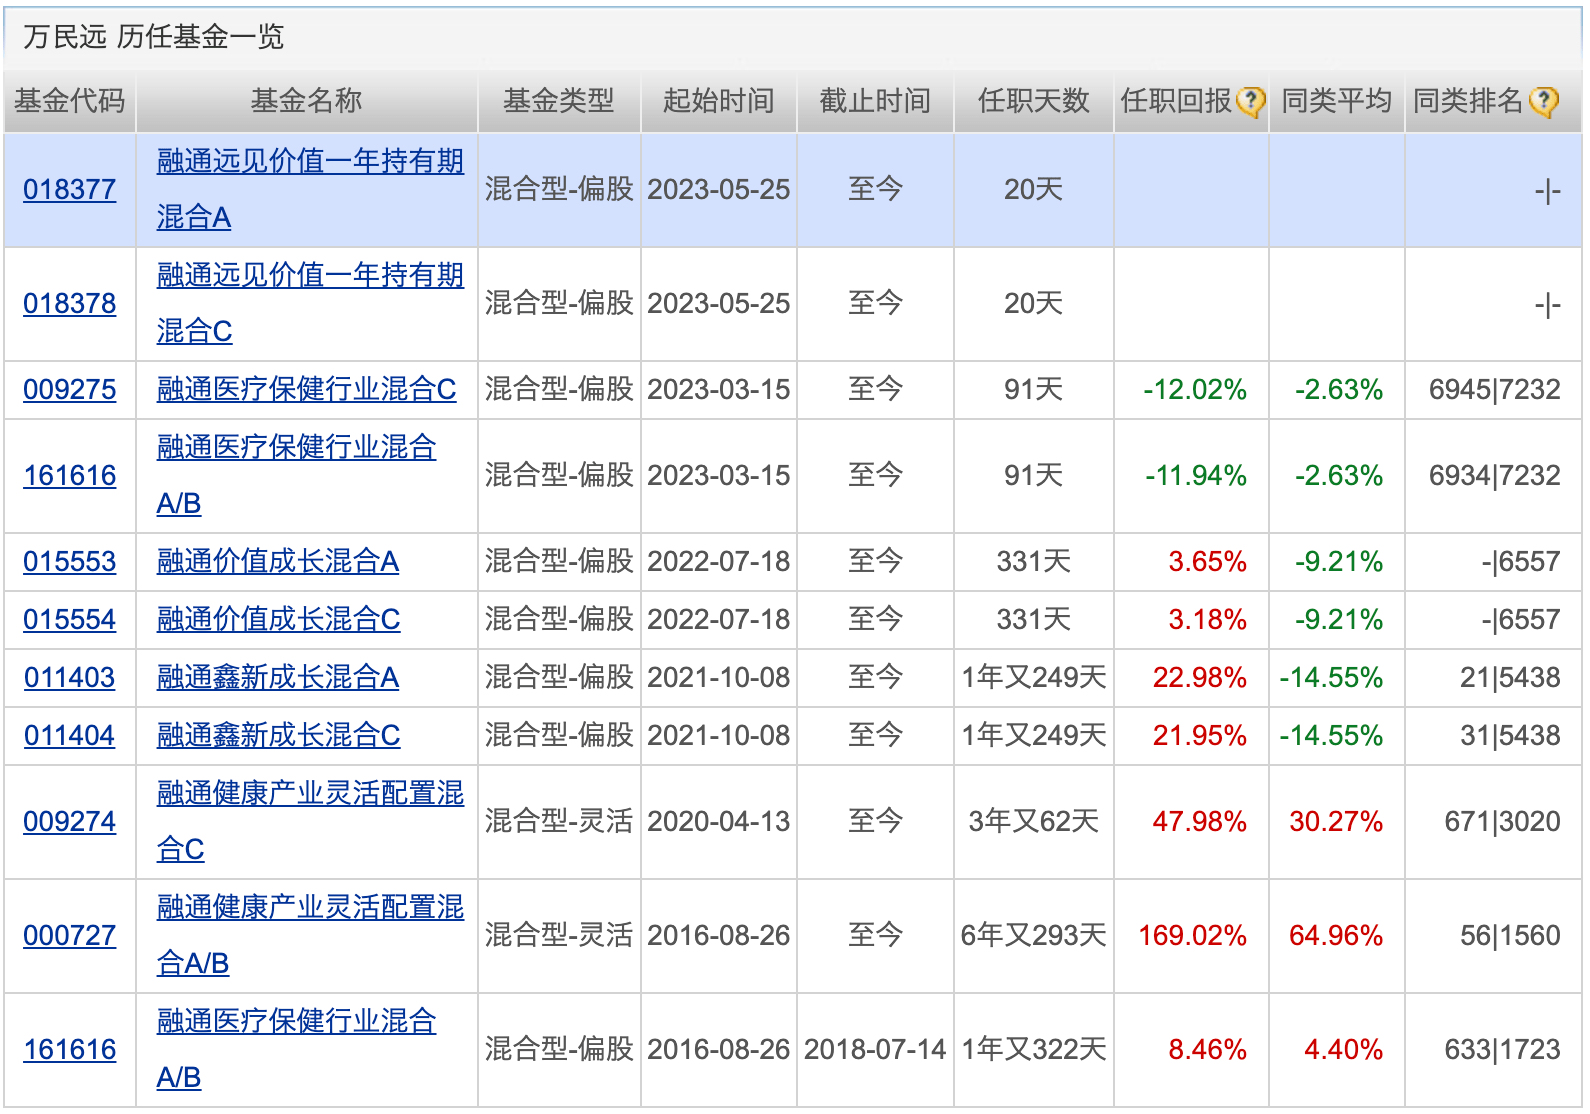Select the 6945|7232 ranking cell
Viewport: 1590px width, 1114px height.
pos(1495,389)
